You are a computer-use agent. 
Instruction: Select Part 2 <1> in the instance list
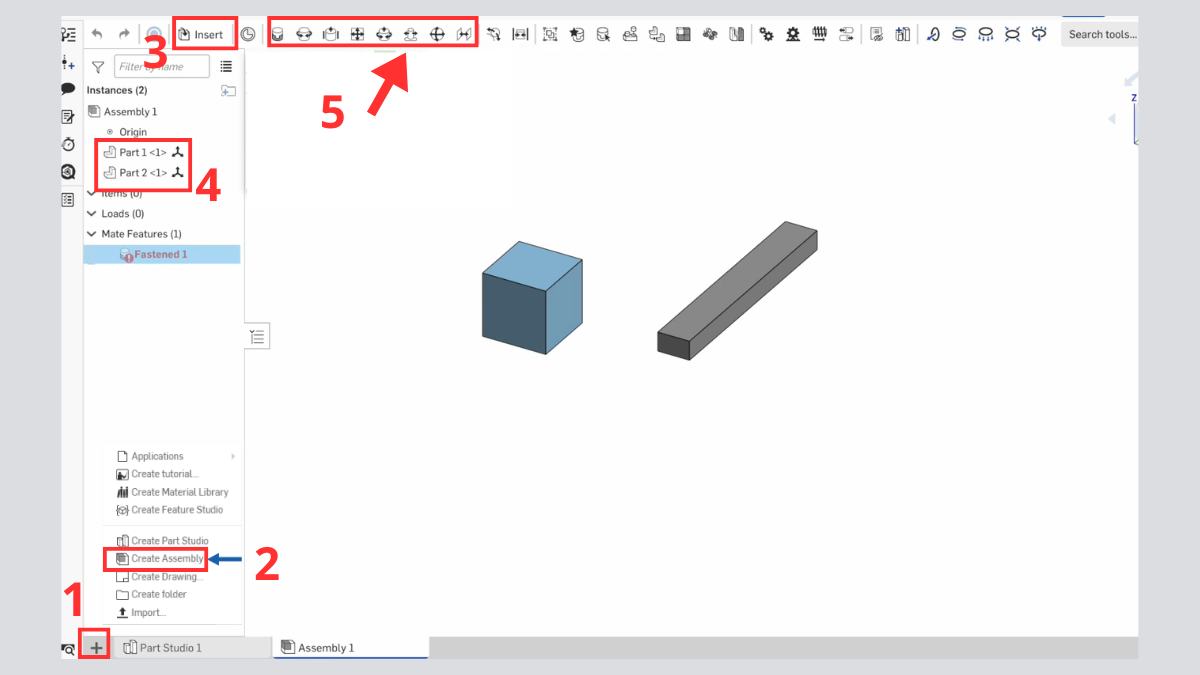tap(143, 172)
